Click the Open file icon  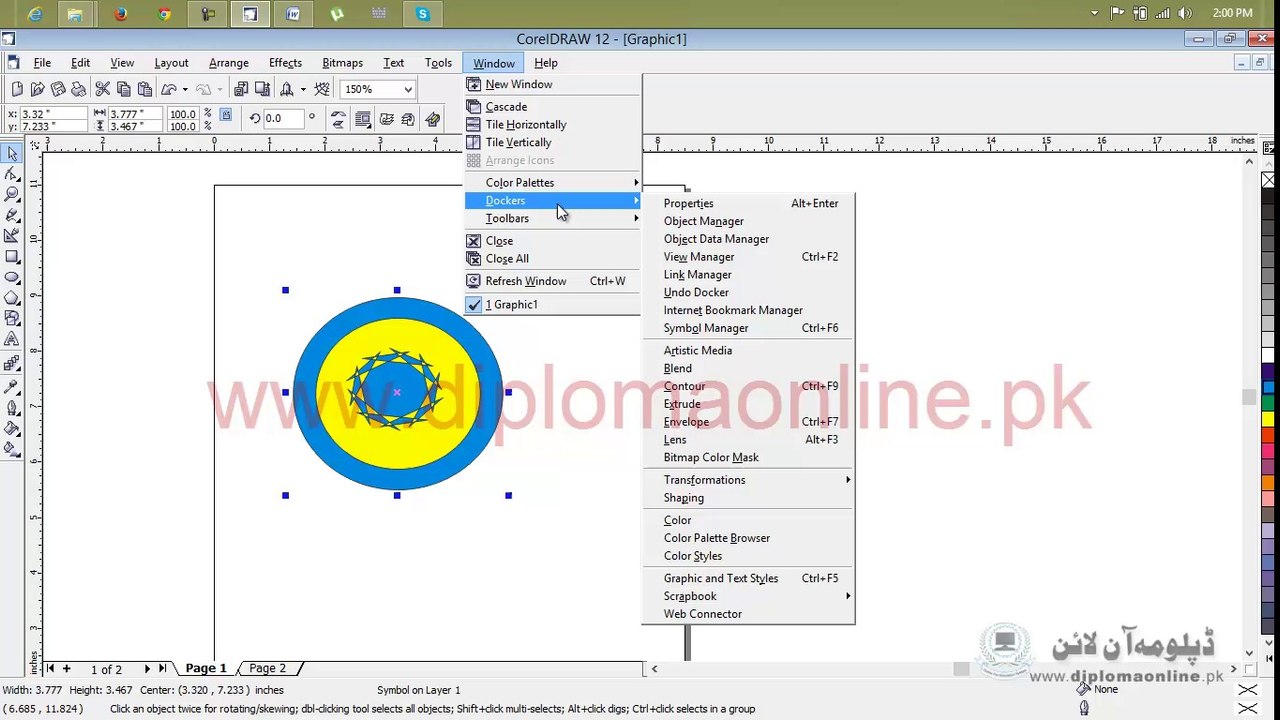click(x=38, y=89)
